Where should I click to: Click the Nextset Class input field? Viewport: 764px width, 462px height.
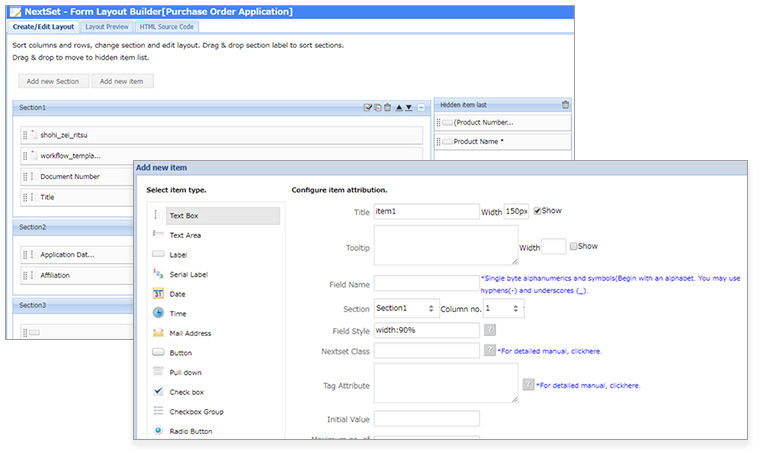pyautogui.click(x=426, y=350)
